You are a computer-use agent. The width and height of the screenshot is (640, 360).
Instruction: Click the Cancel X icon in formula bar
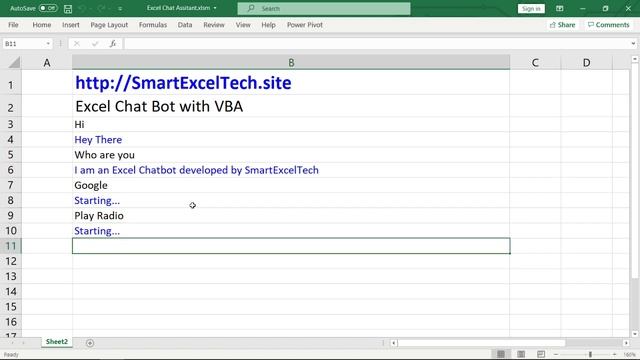pos(77,44)
